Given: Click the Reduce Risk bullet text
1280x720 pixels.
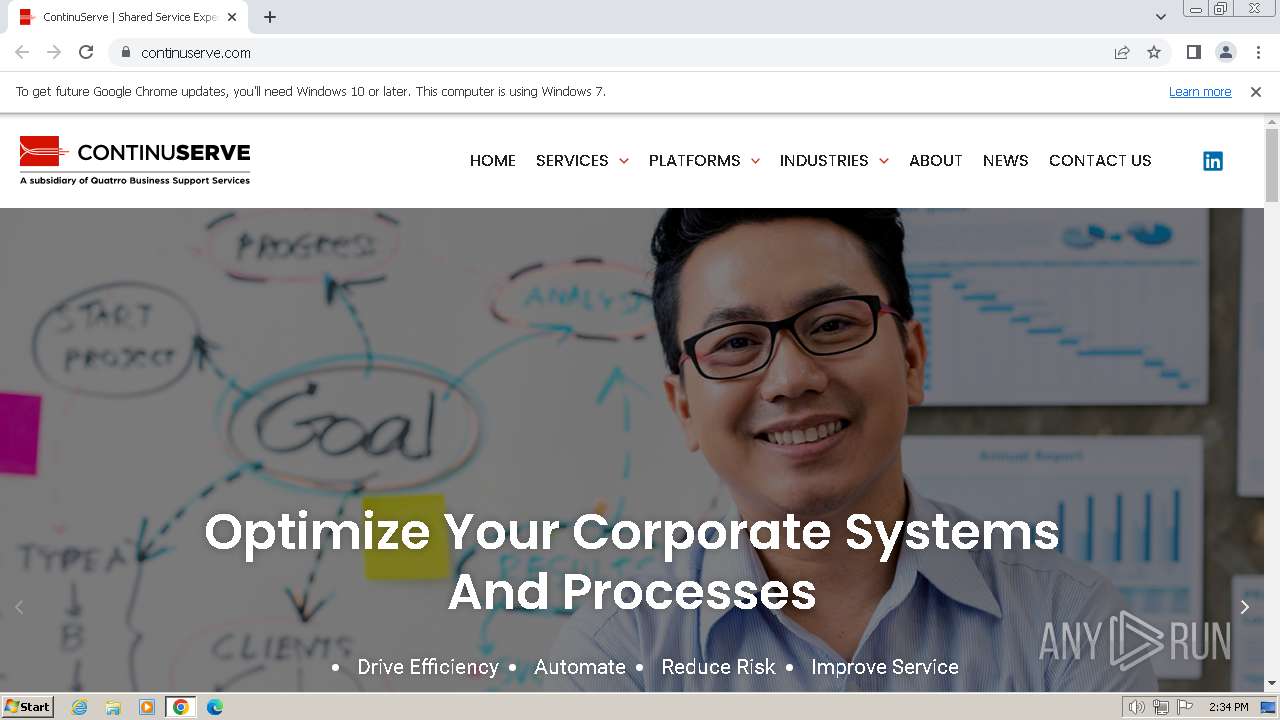Looking at the screenshot, I should (718, 667).
